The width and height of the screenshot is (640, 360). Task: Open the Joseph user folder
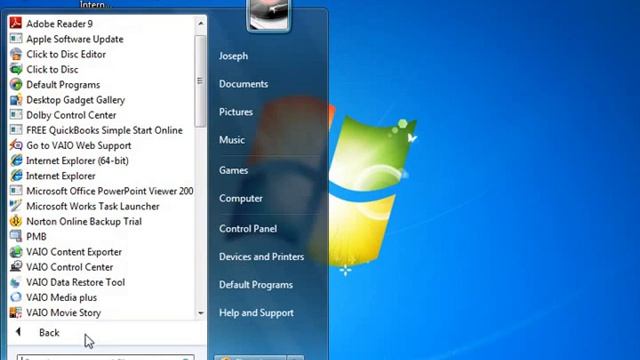point(233,56)
